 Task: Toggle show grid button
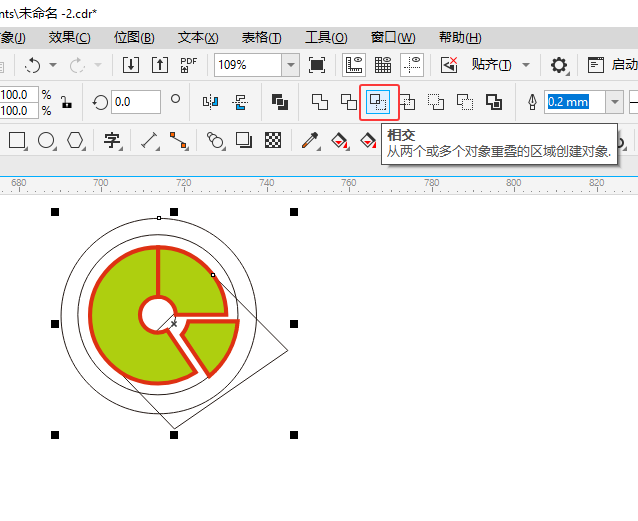(x=382, y=65)
